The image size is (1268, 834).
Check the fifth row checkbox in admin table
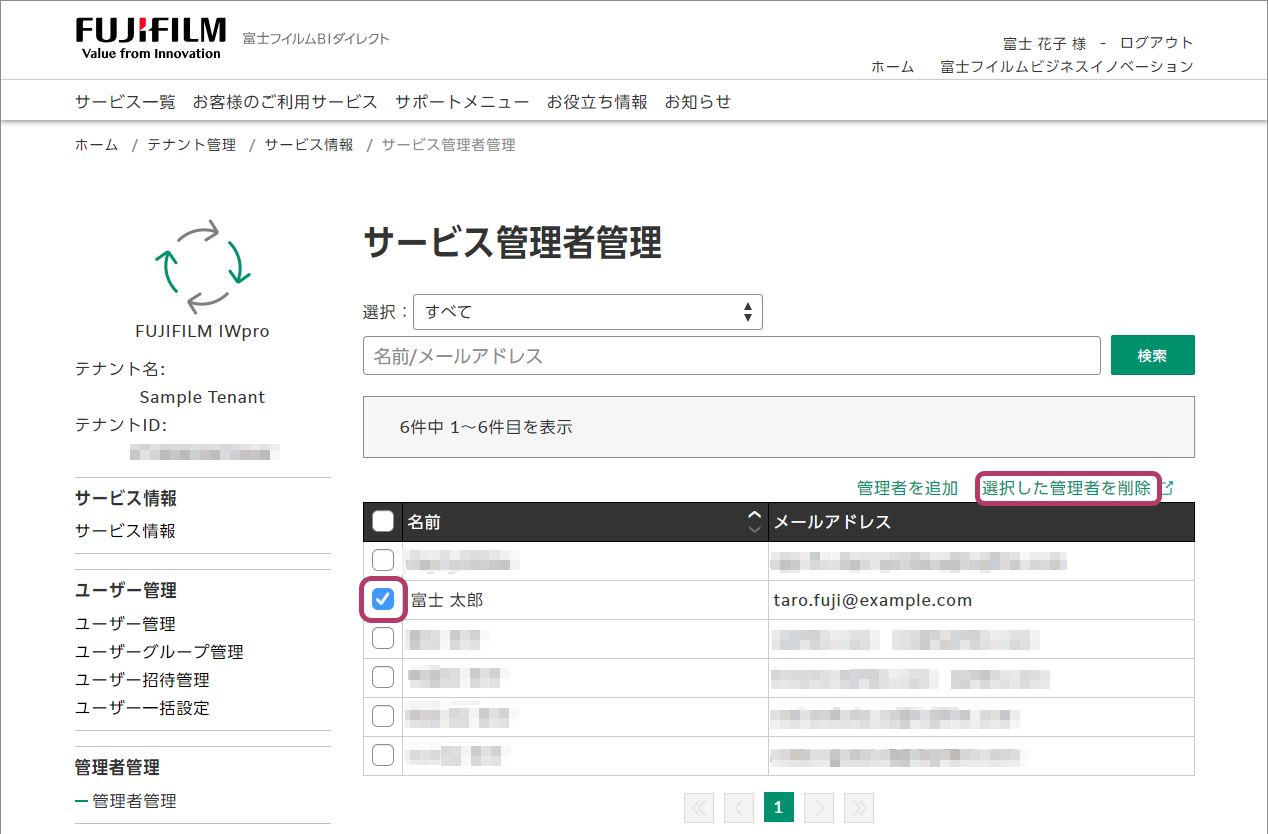click(x=383, y=716)
